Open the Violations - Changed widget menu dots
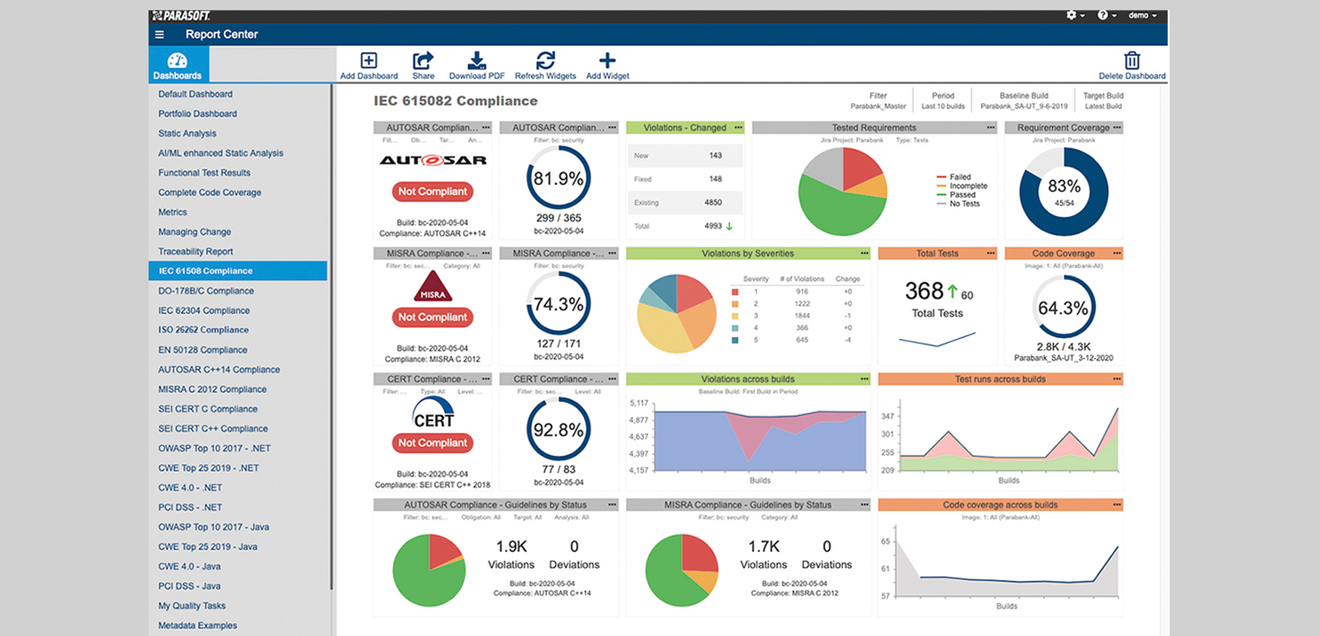This screenshot has width=1320, height=636. click(x=738, y=128)
